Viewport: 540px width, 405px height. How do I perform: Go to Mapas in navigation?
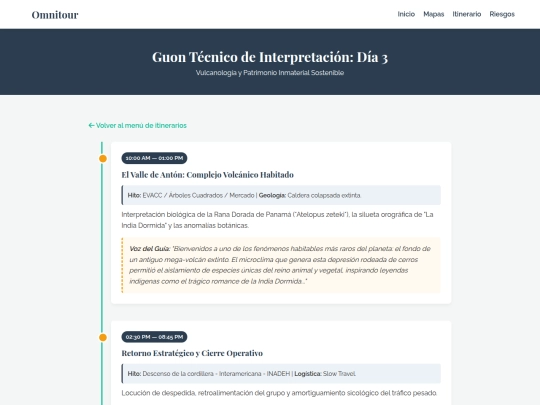click(434, 14)
